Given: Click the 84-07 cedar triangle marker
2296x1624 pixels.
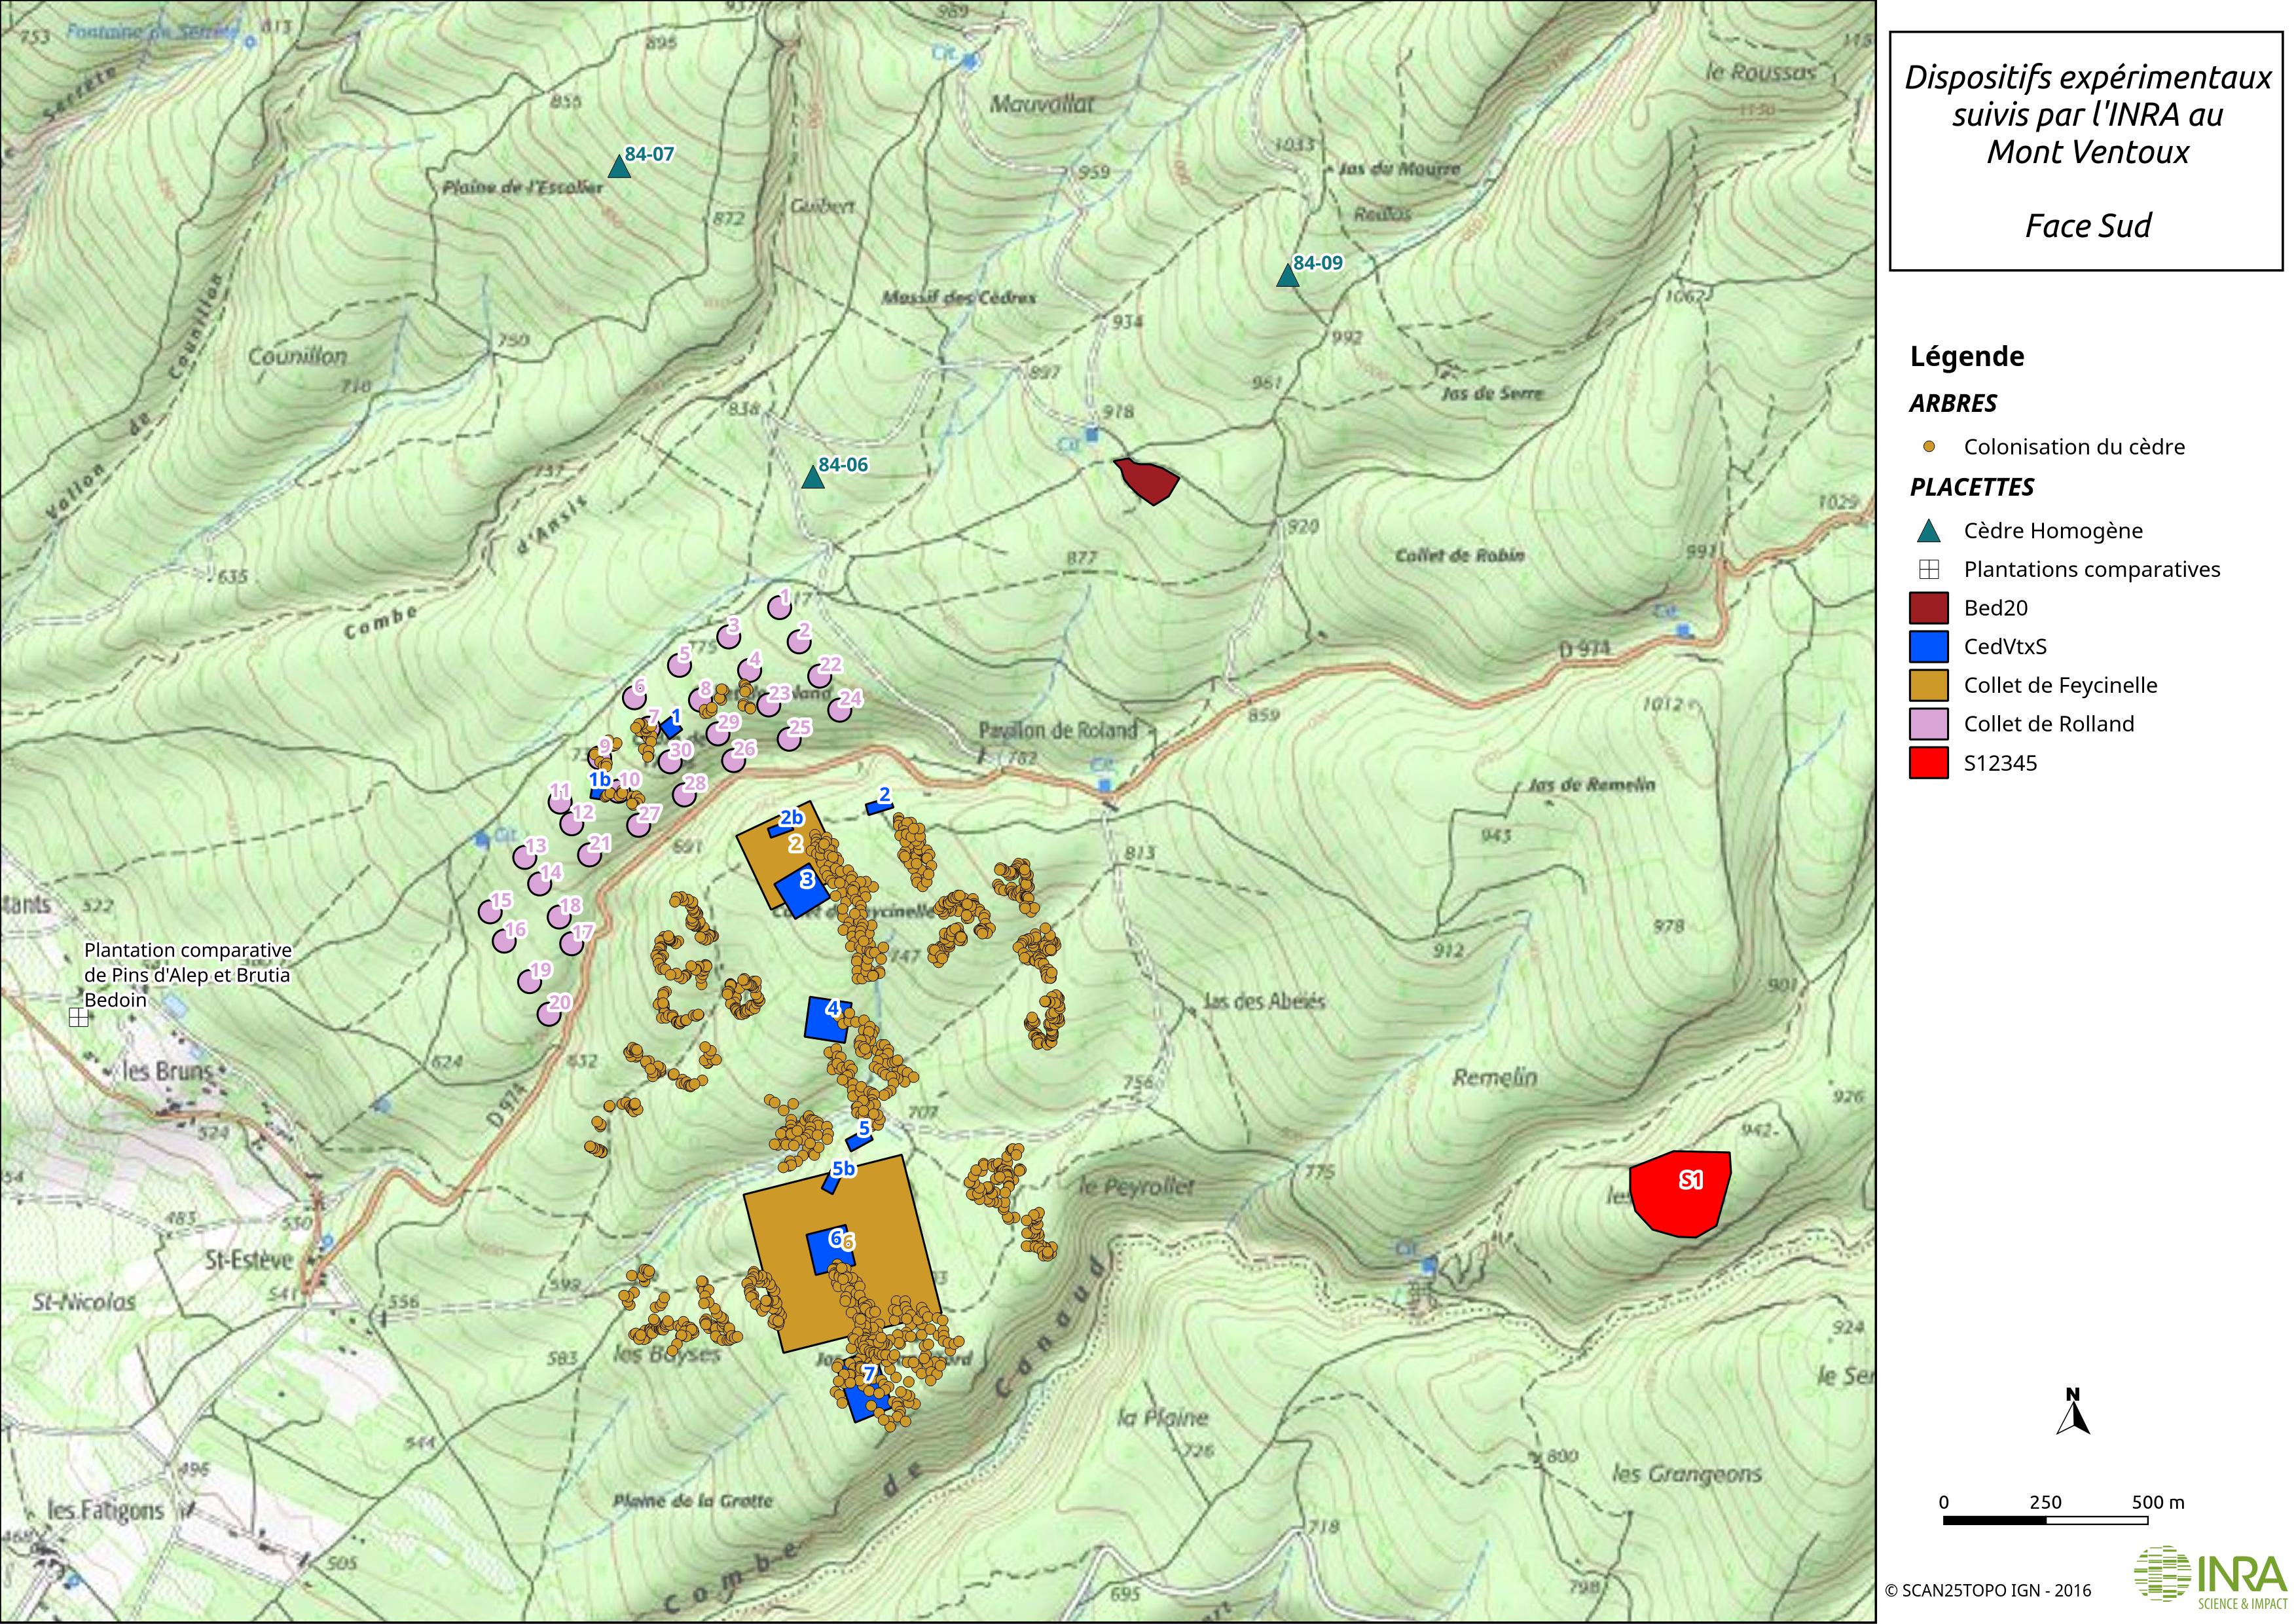Looking at the screenshot, I should tap(619, 168).
